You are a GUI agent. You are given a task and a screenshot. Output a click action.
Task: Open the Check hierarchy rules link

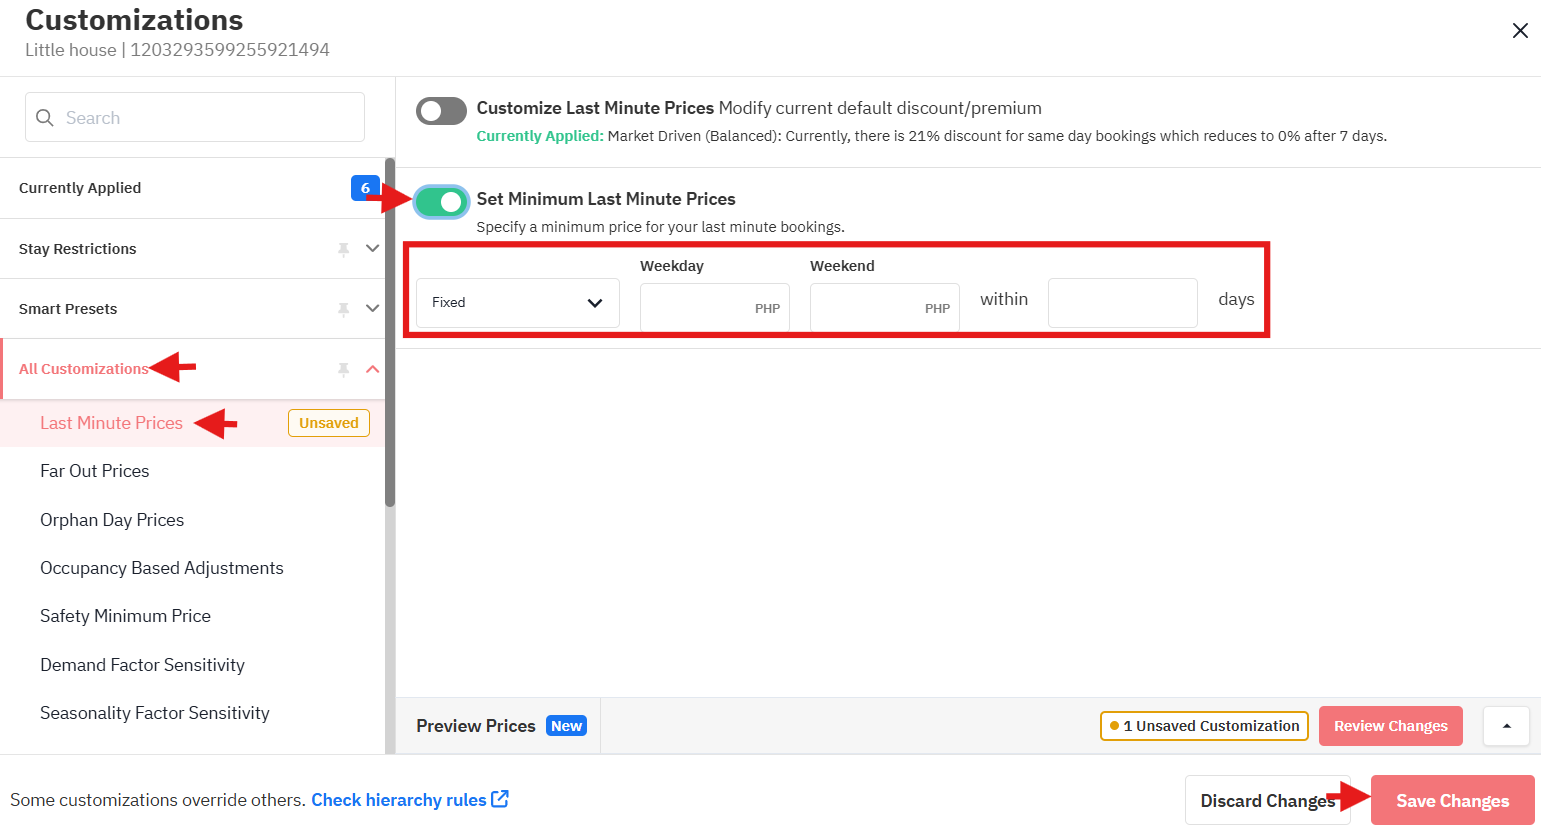click(399, 799)
